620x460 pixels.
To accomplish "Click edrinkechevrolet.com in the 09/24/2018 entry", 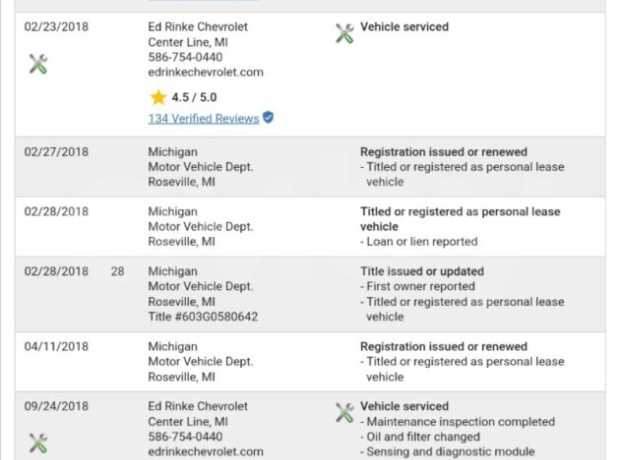I will pyautogui.click(x=206, y=452).
